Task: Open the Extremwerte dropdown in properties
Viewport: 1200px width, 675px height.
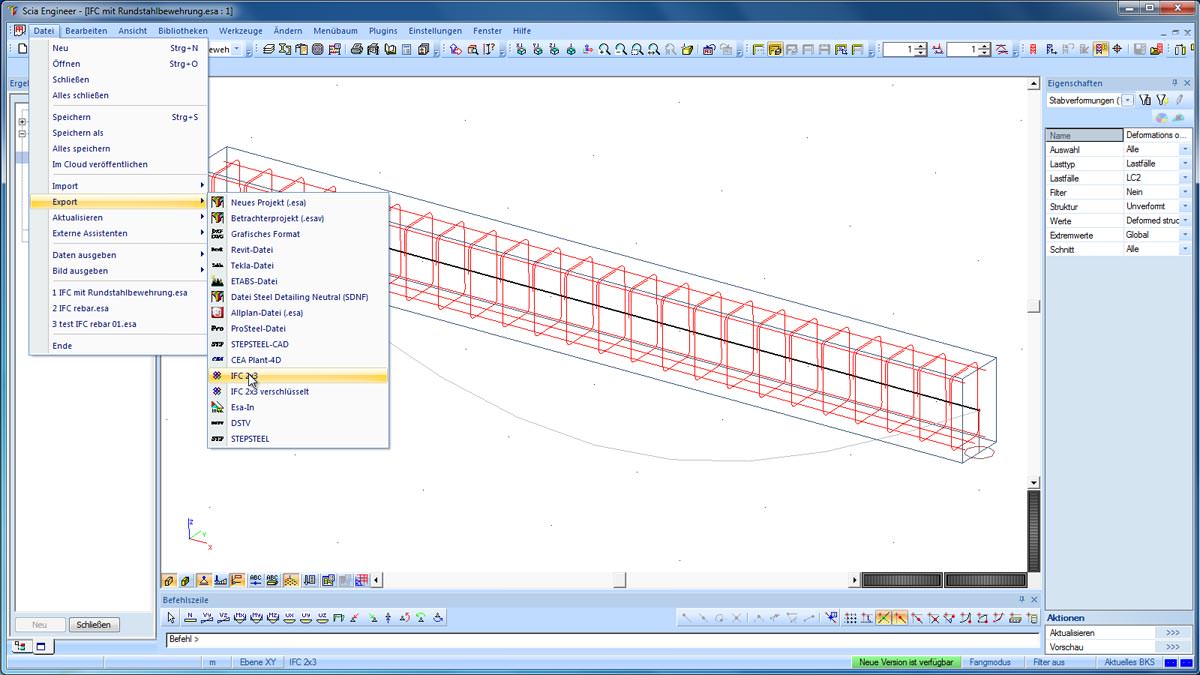Action: tap(1185, 235)
